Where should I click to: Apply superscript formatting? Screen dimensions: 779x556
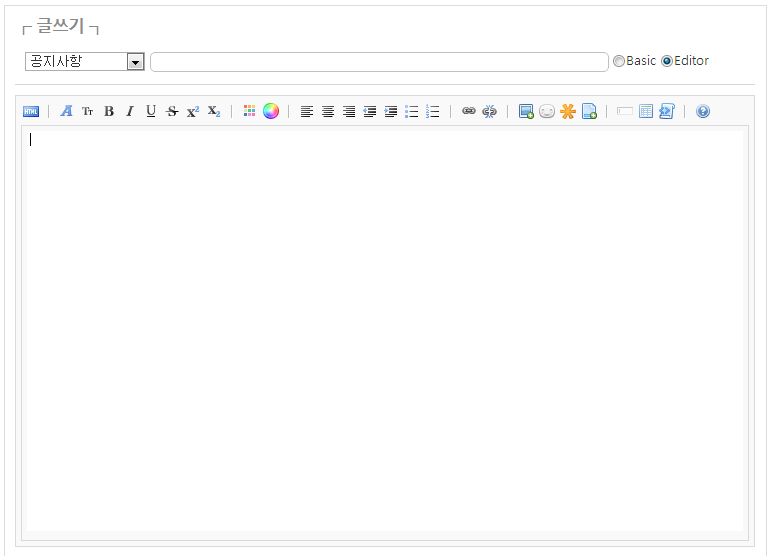tap(193, 112)
